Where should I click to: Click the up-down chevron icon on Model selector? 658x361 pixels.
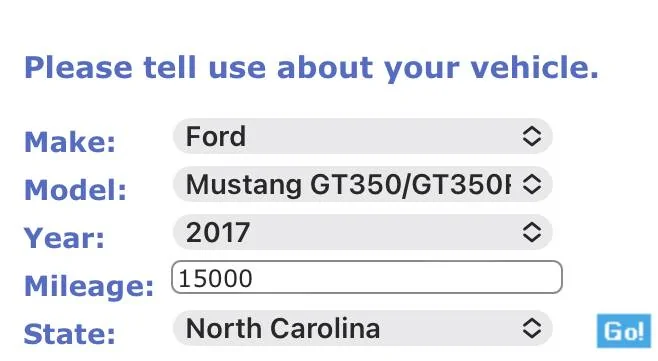[x=532, y=184]
